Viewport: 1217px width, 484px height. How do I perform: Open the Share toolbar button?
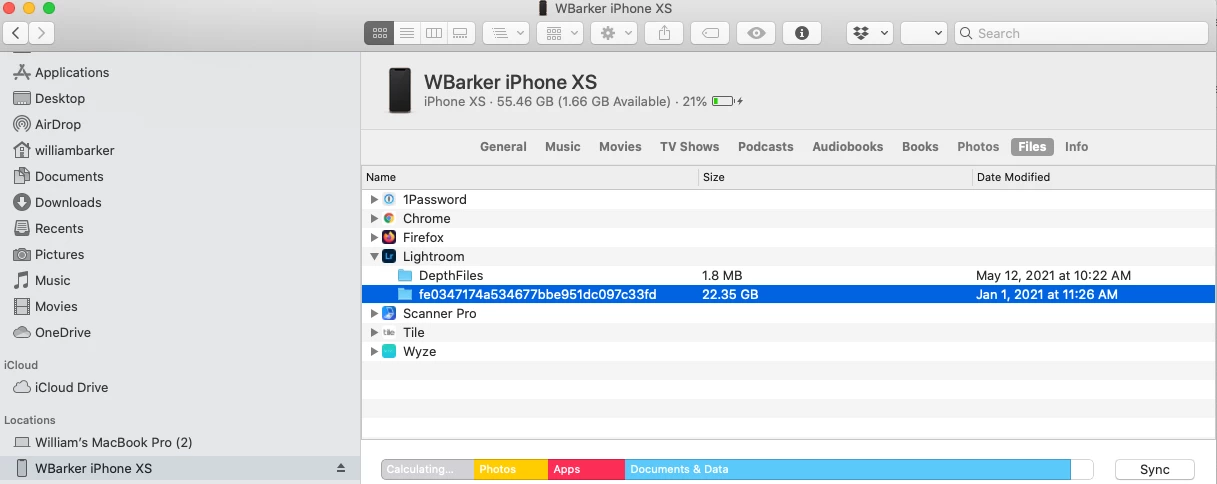pyautogui.click(x=665, y=33)
